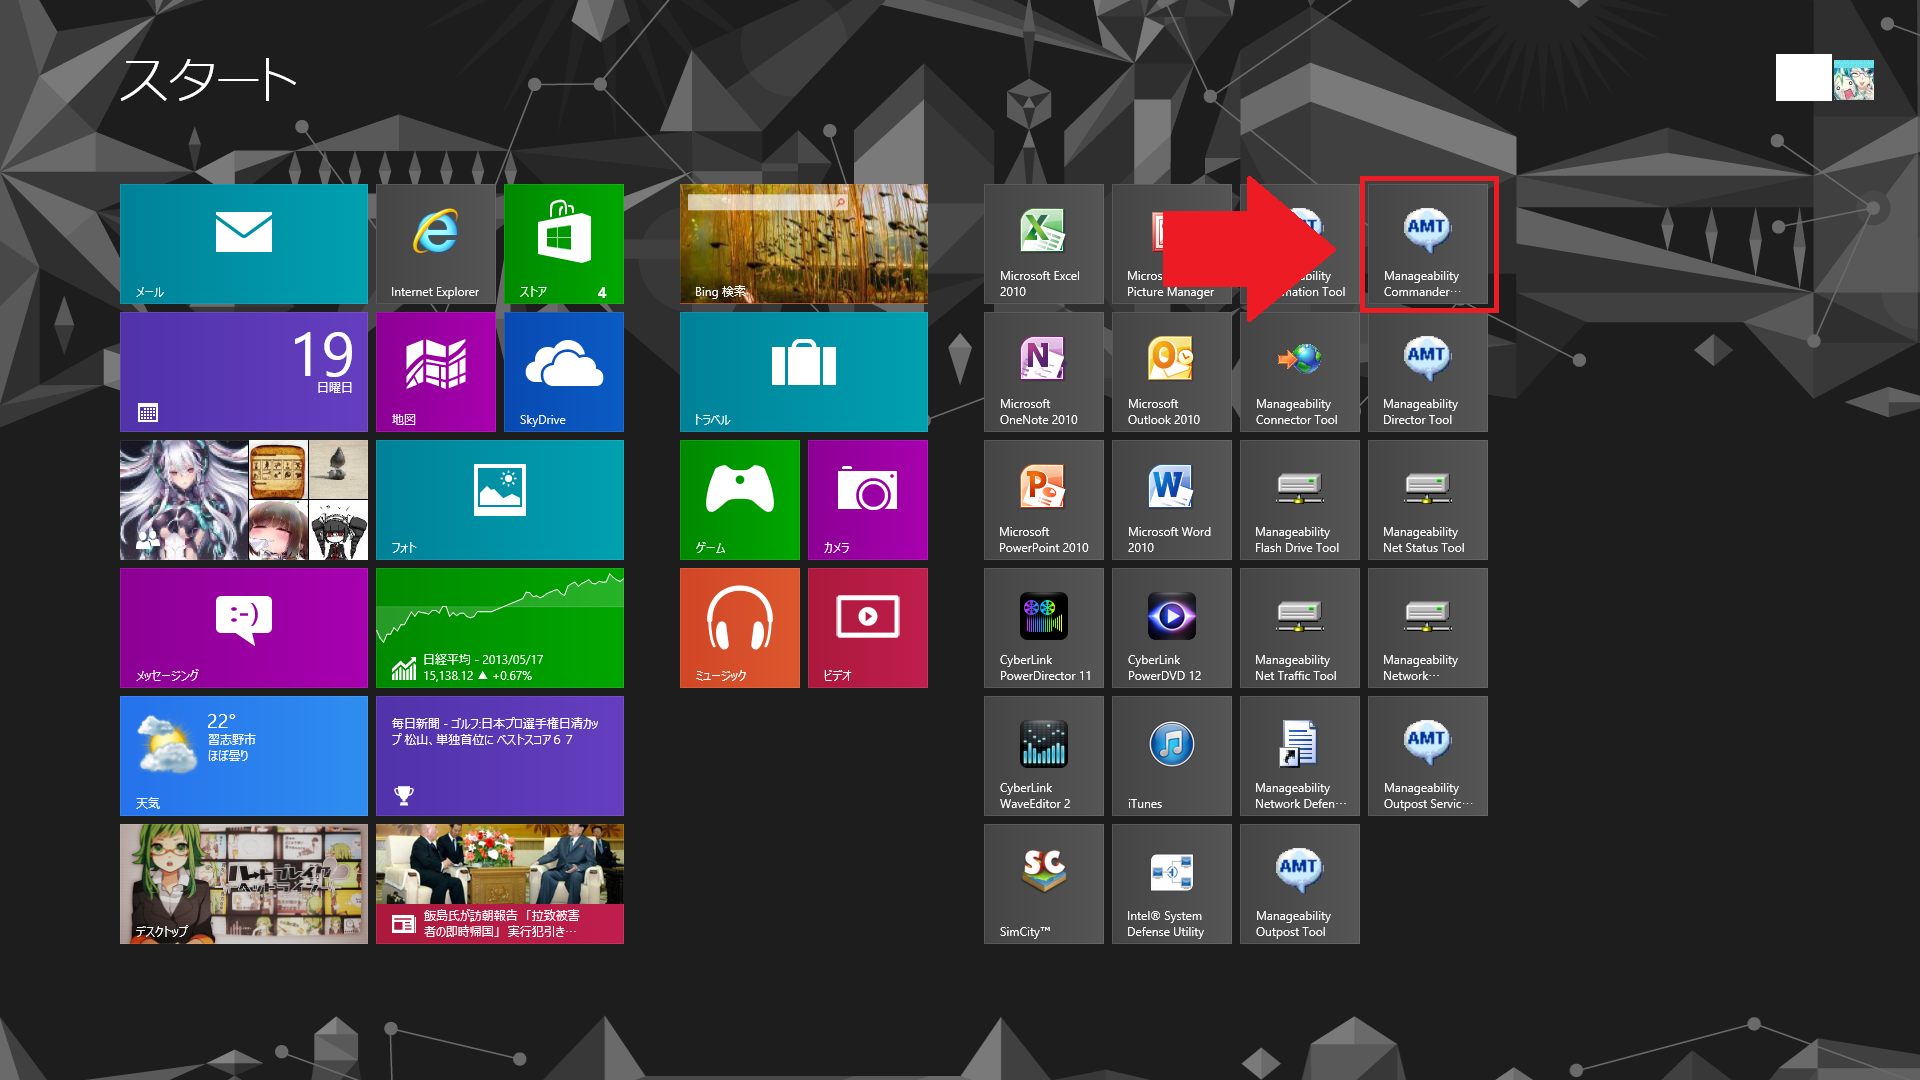Launch Microsoft OneNote 2010
Image resolution: width=1920 pixels, height=1080 pixels.
pyautogui.click(x=1043, y=371)
